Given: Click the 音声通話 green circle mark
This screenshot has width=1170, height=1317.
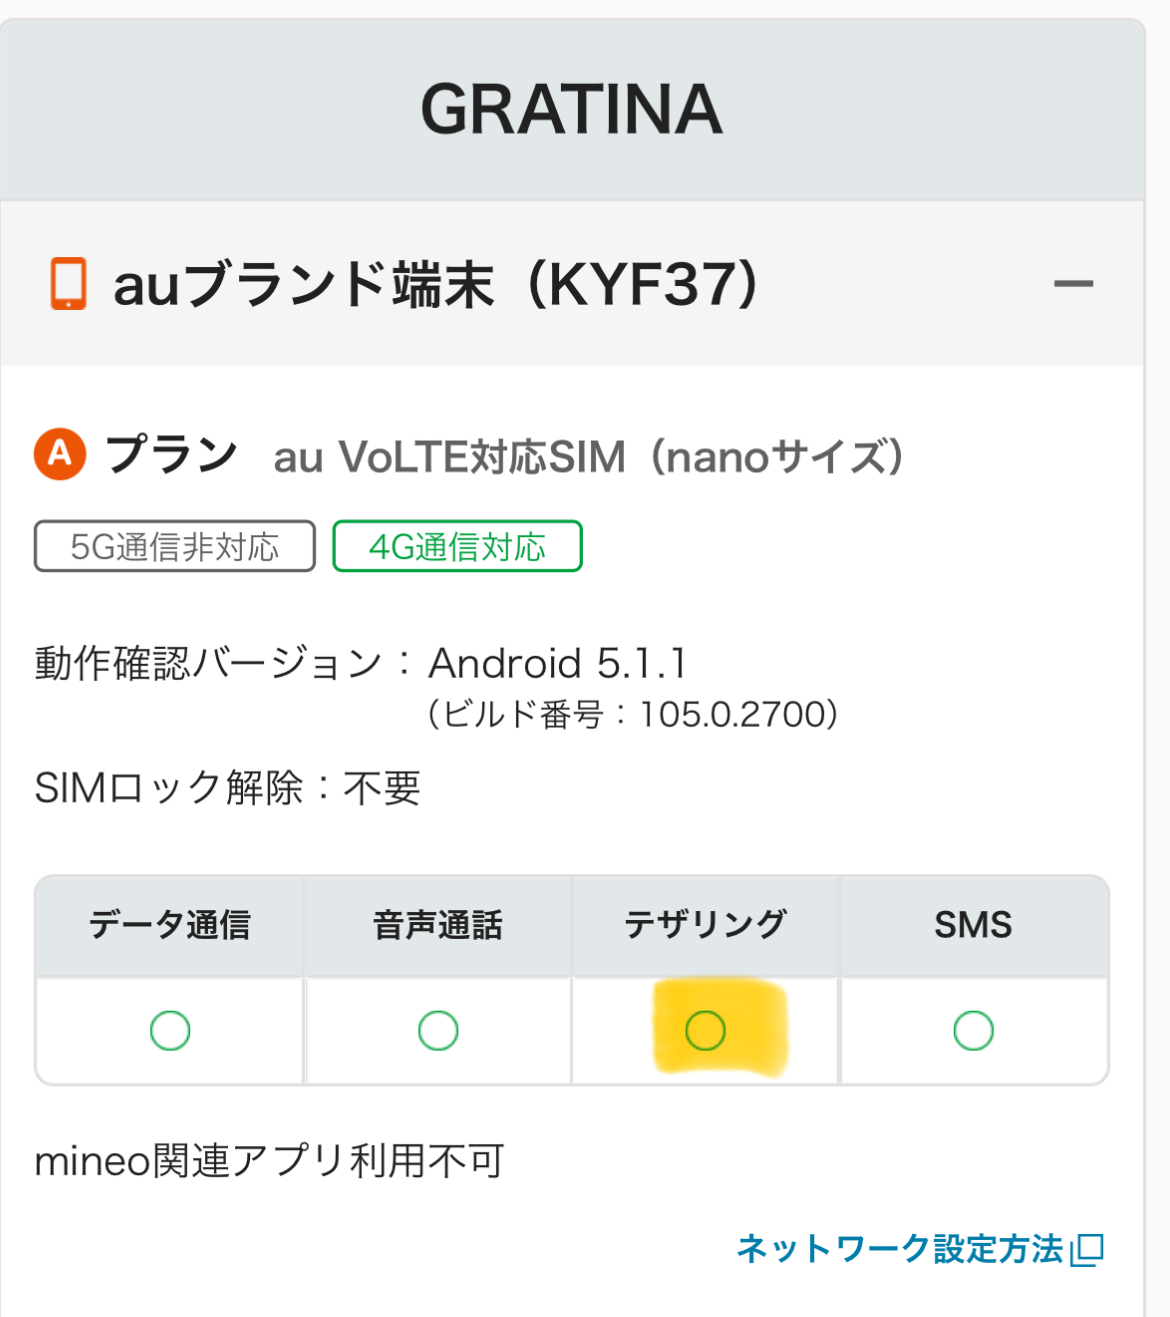Looking at the screenshot, I should point(438,1030).
